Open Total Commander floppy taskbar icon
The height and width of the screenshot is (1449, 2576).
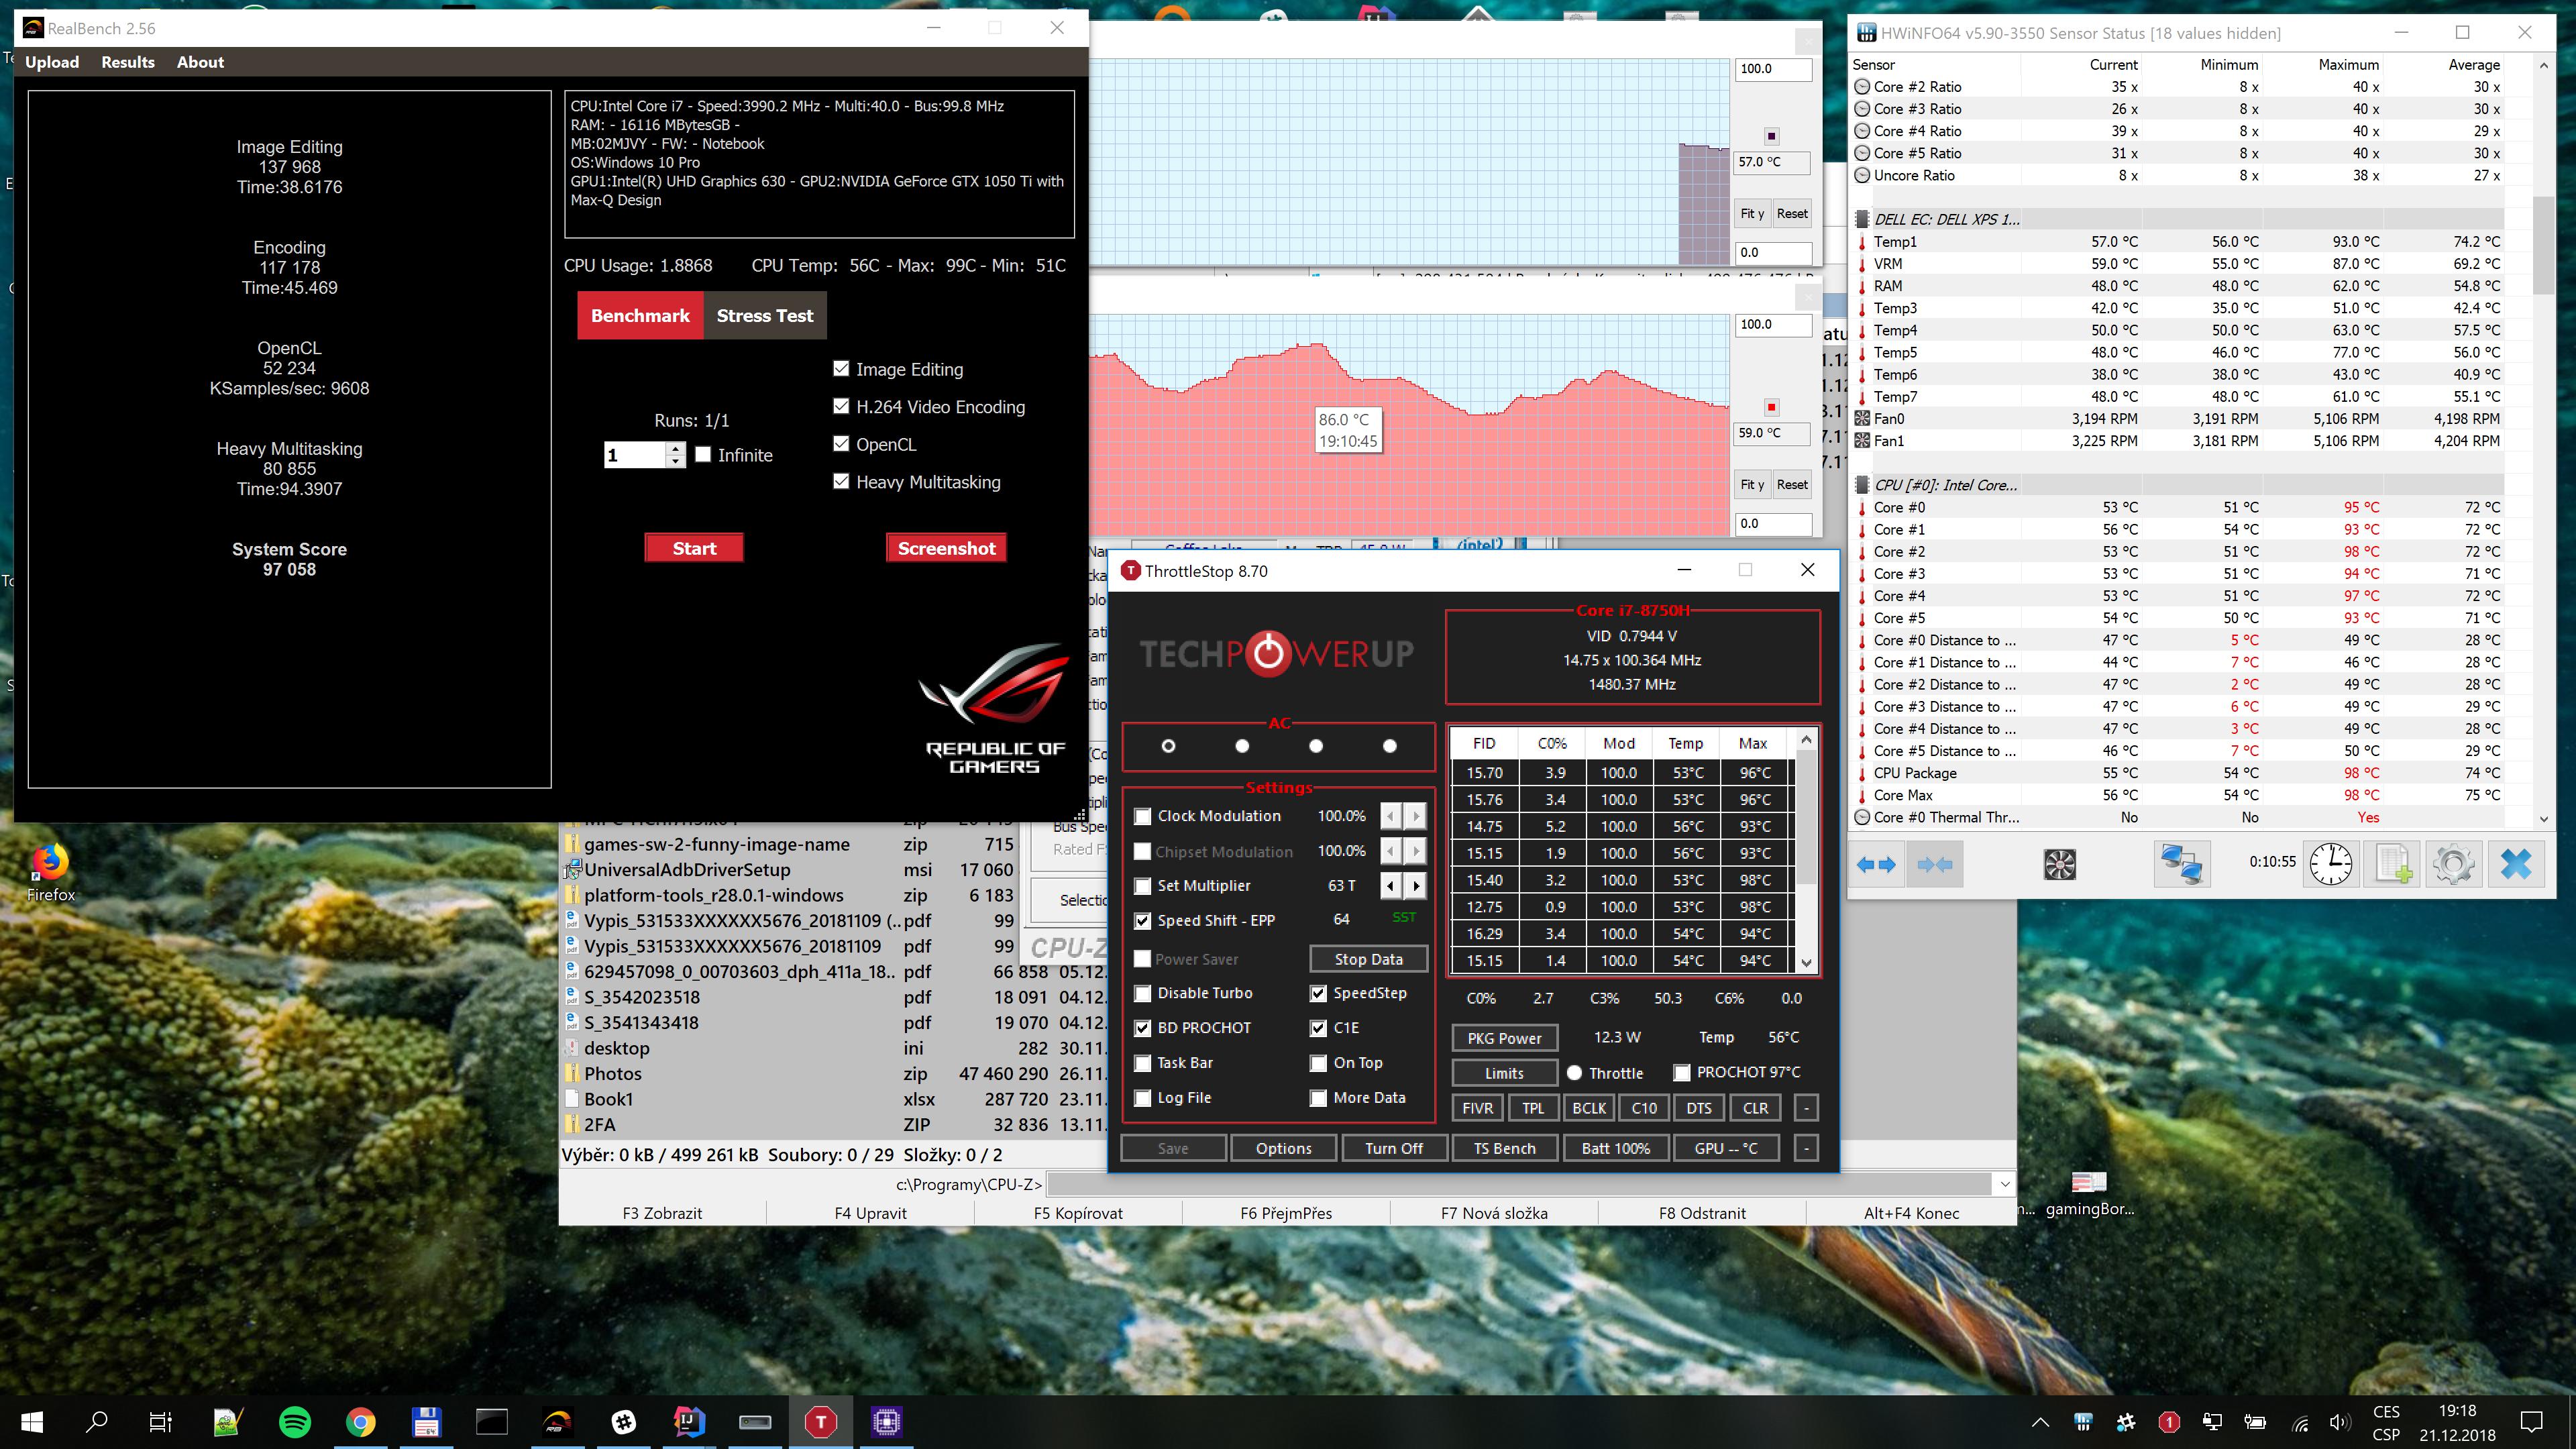click(x=426, y=1421)
